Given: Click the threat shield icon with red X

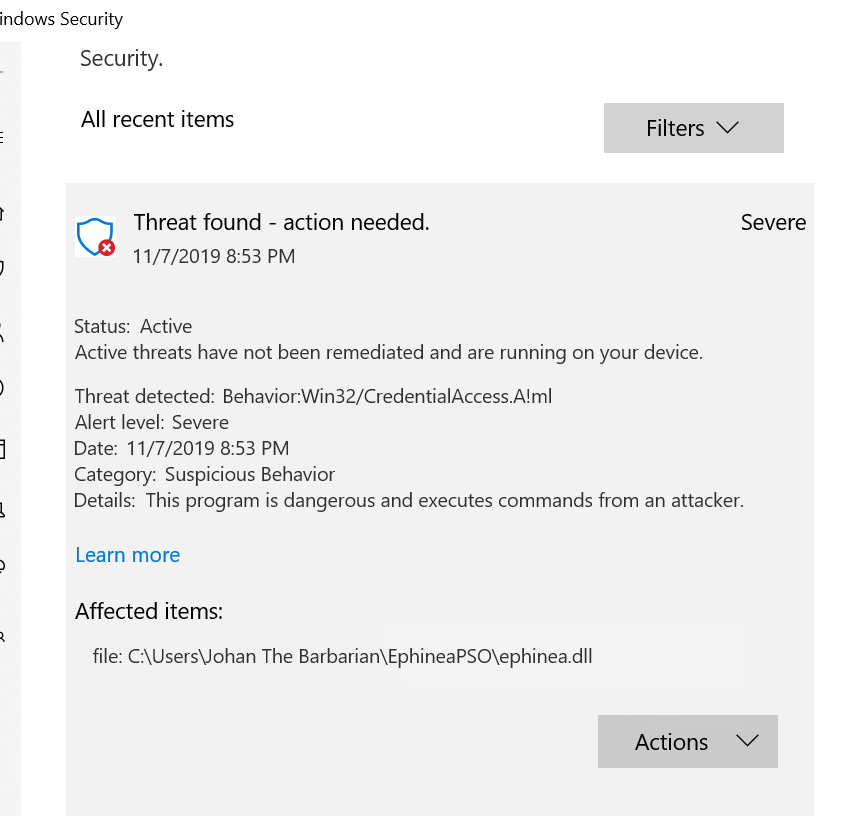Looking at the screenshot, I should (95, 236).
